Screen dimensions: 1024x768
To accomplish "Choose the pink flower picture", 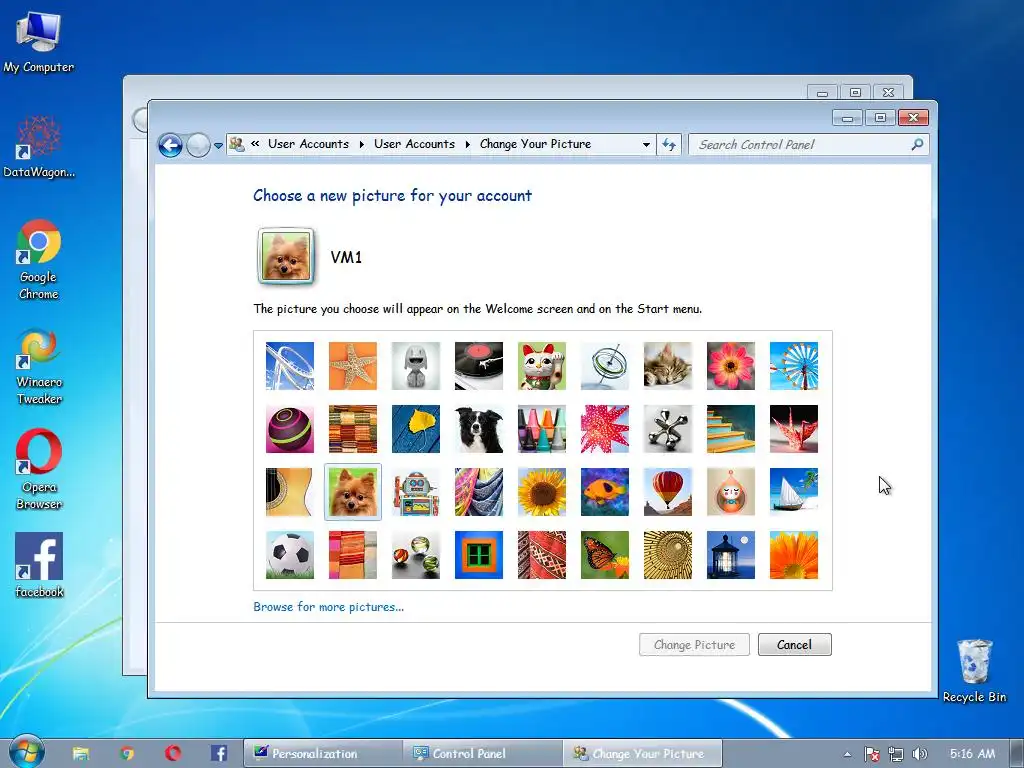I will (x=731, y=366).
